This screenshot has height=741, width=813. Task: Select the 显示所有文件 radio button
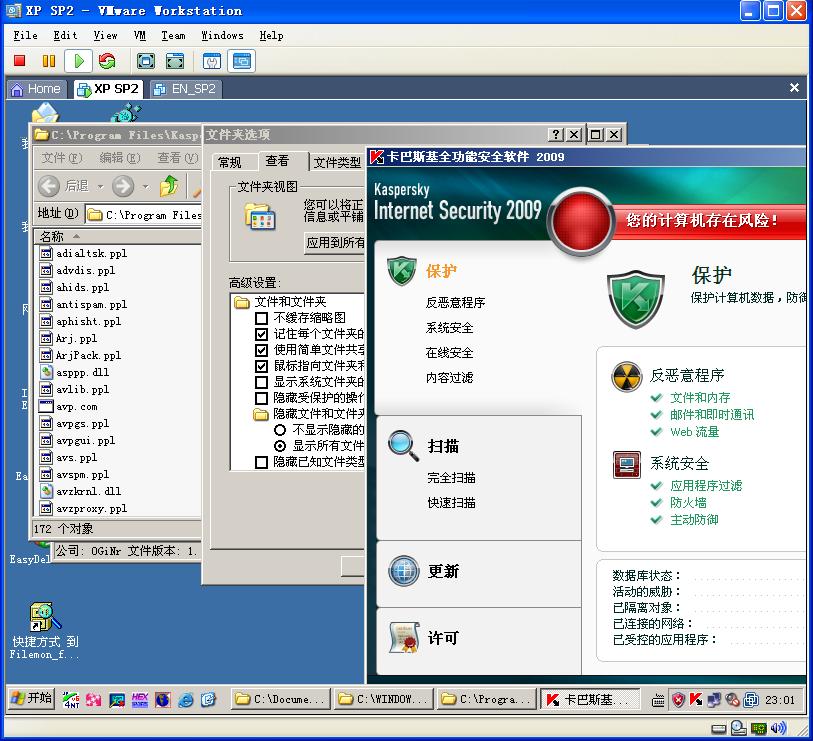(x=280, y=446)
